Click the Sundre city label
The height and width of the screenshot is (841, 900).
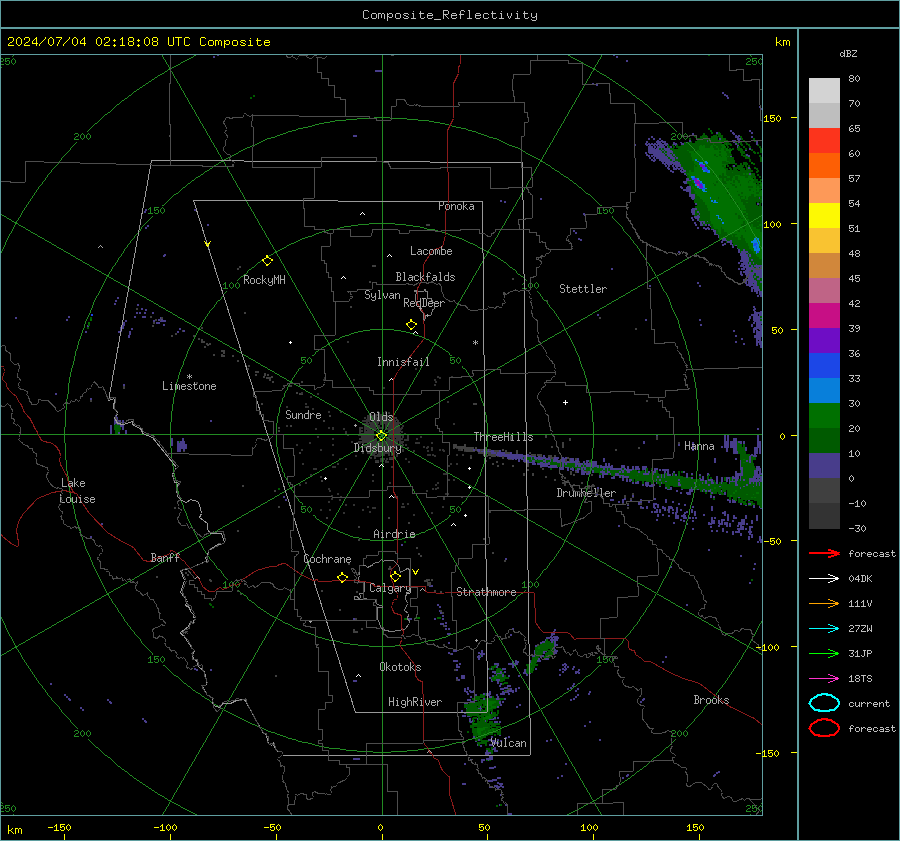pos(303,414)
